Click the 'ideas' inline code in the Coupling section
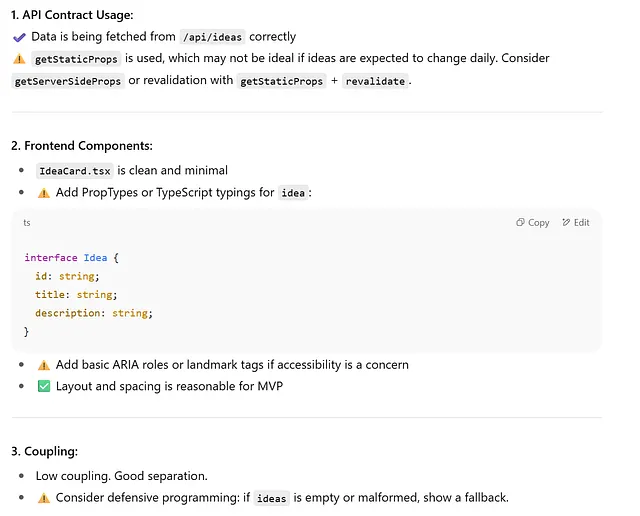 point(272,498)
